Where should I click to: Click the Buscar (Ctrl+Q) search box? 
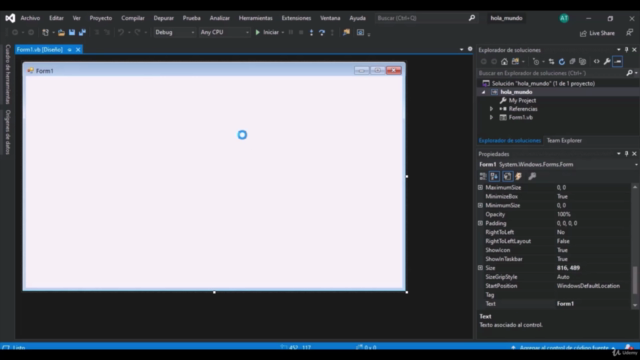click(426, 18)
